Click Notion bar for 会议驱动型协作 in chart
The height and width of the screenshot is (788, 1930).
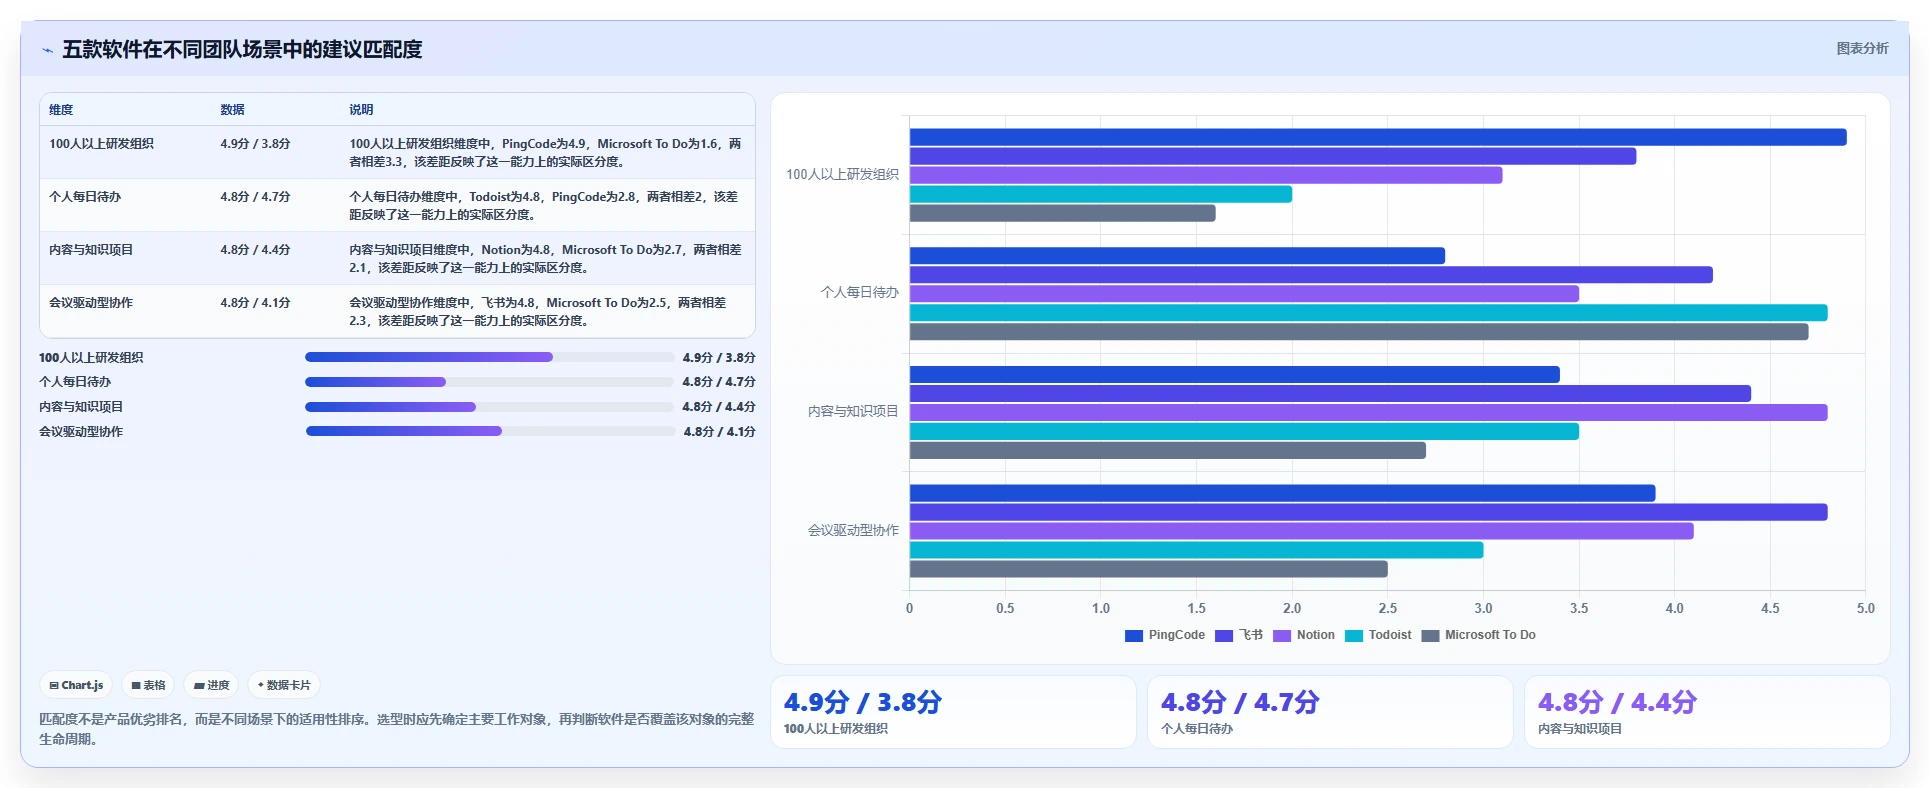pos(1302,531)
